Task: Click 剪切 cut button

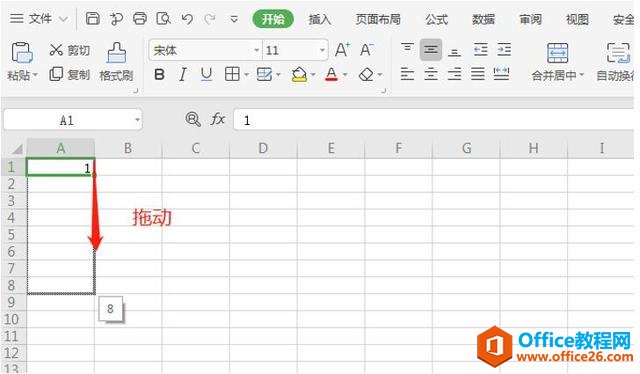Action: pyautogui.click(x=69, y=50)
